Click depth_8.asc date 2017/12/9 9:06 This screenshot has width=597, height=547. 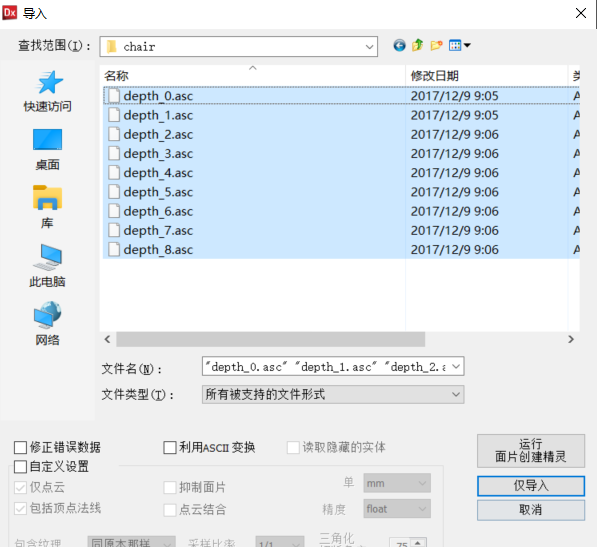pyautogui.click(x=454, y=250)
